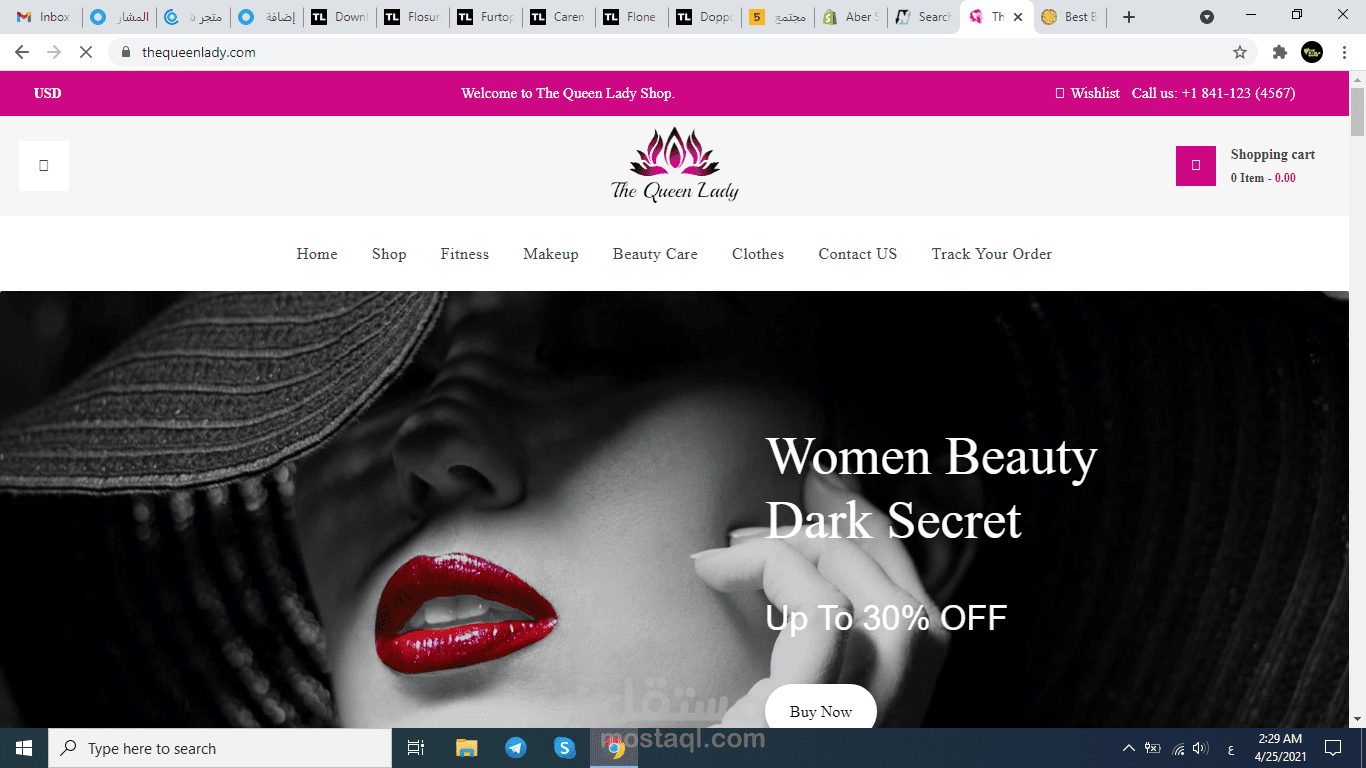Open the Shop menu item
Screen dimensions: 1366x768
click(389, 254)
